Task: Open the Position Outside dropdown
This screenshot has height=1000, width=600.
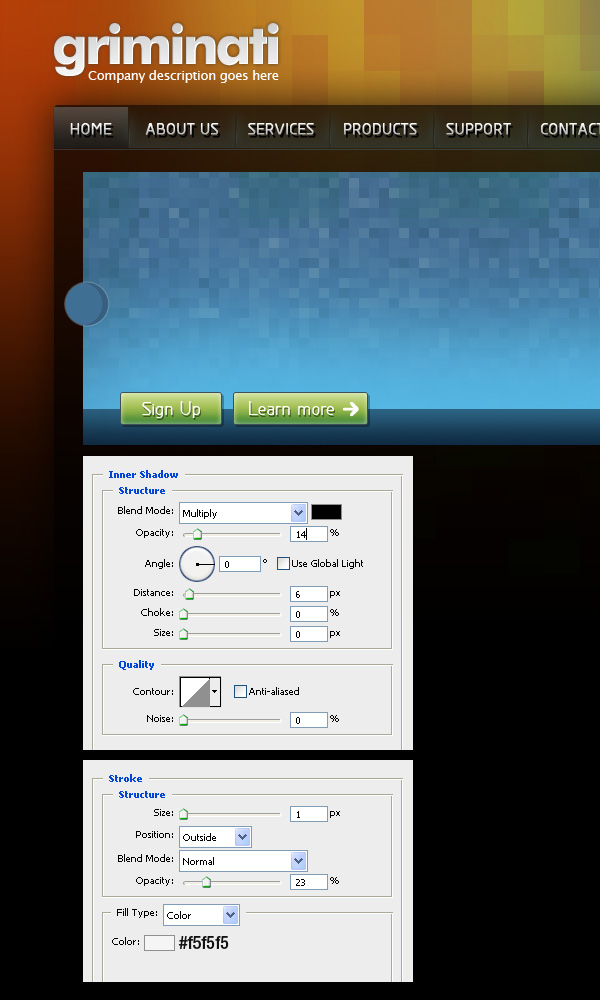Action: coord(215,837)
